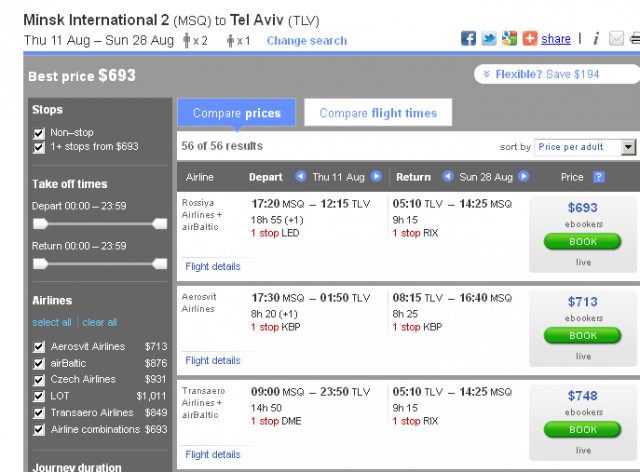Click the Change search link
This screenshot has width=640, height=472.
coord(306,41)
